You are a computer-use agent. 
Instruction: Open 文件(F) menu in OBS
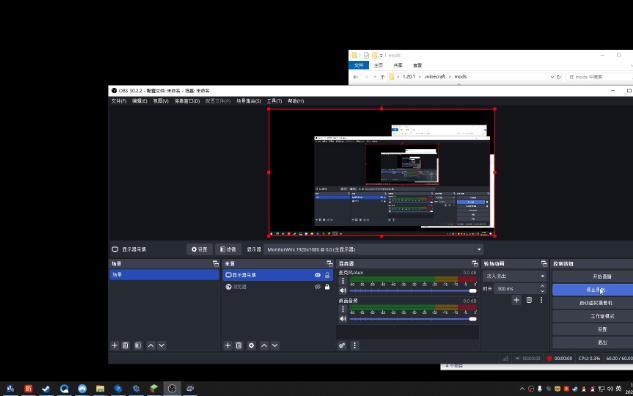click(119, 101)
